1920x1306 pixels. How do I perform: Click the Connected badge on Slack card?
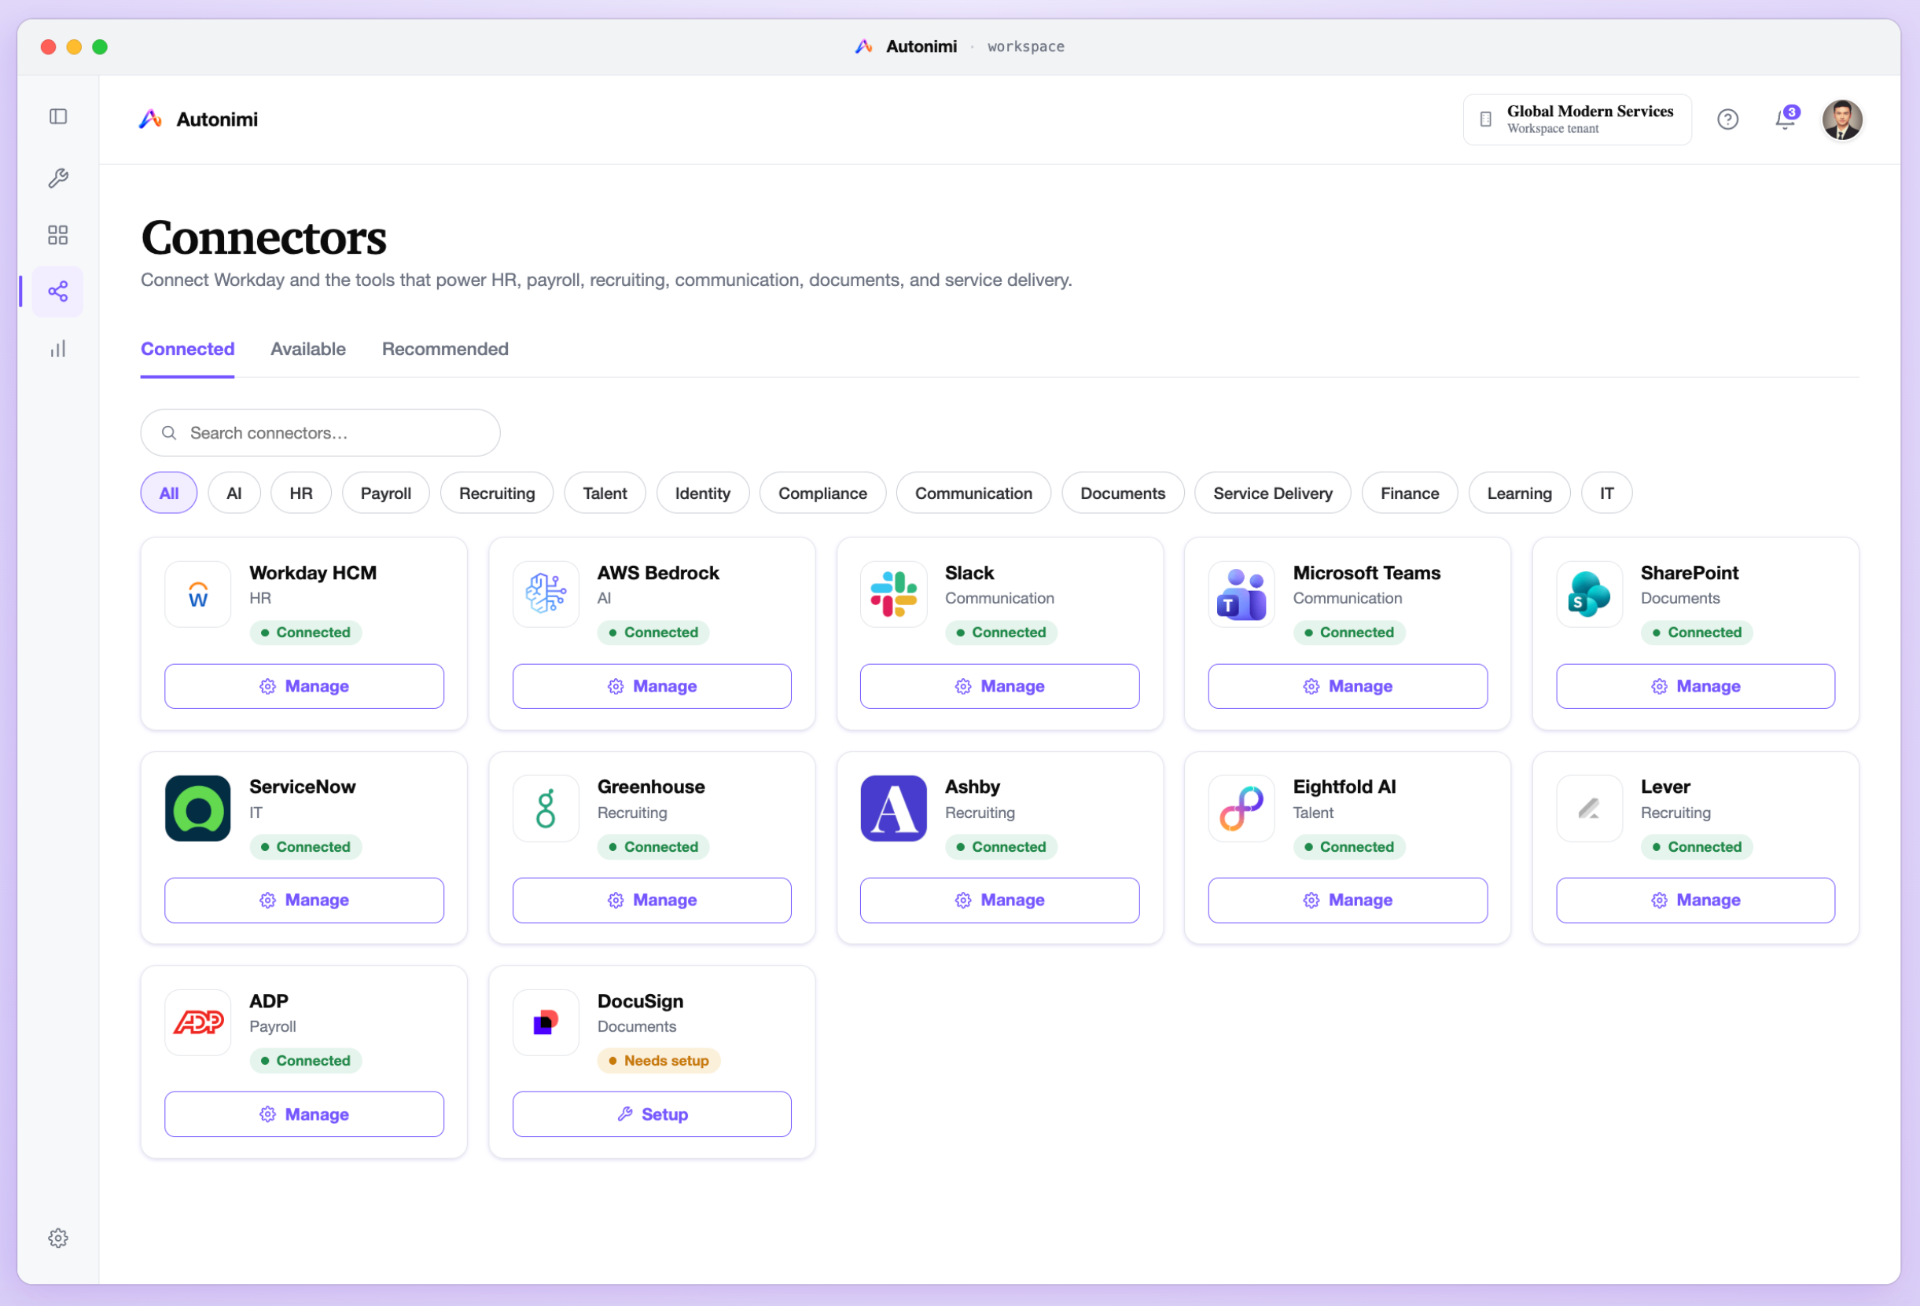[1001, 632]
